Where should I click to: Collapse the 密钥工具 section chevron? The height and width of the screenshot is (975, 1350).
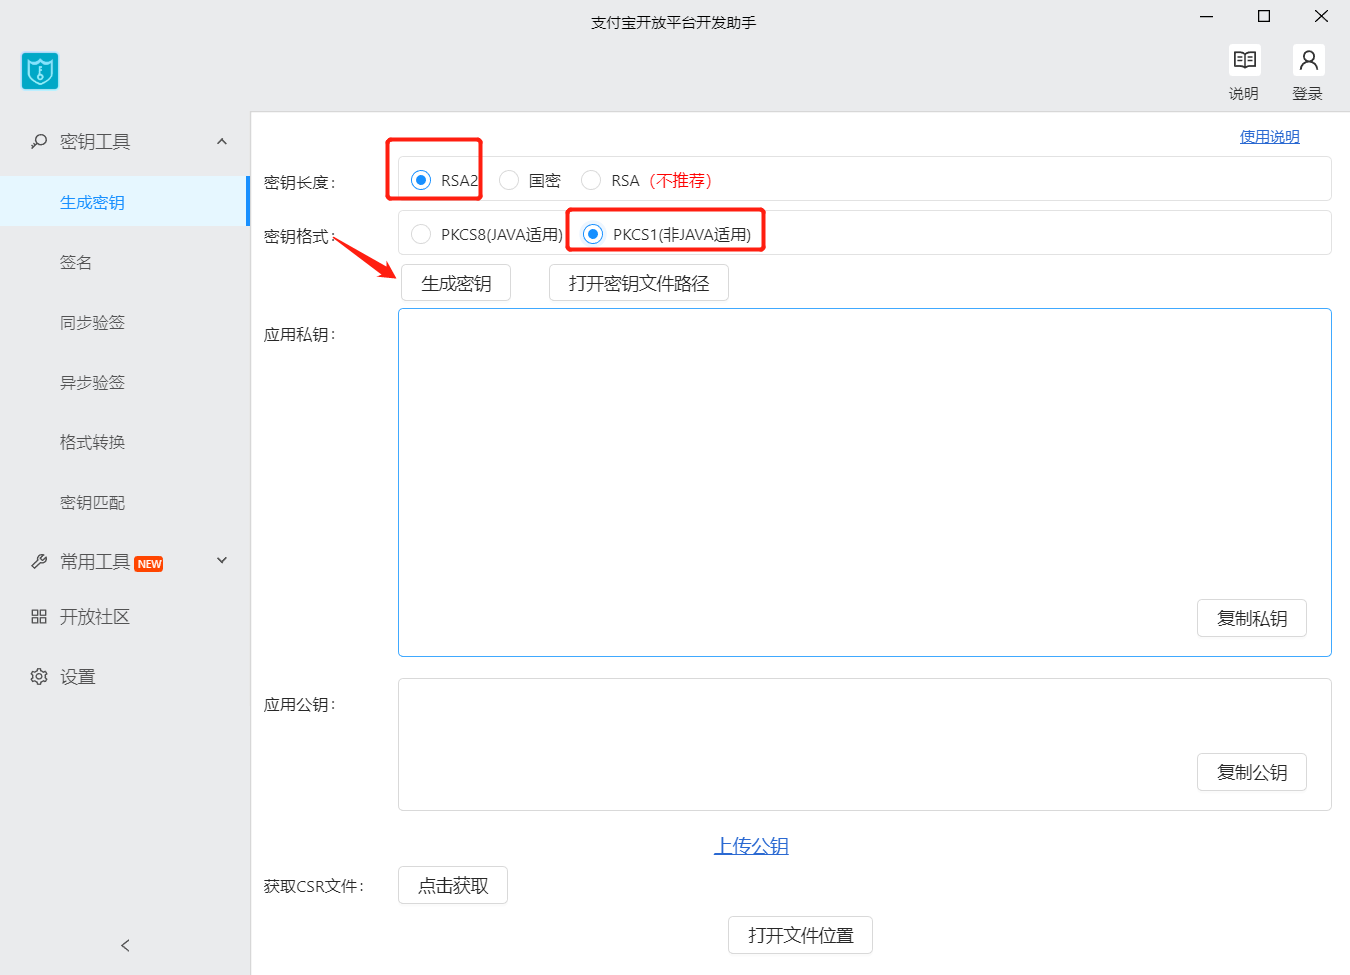tap(222, 141)
